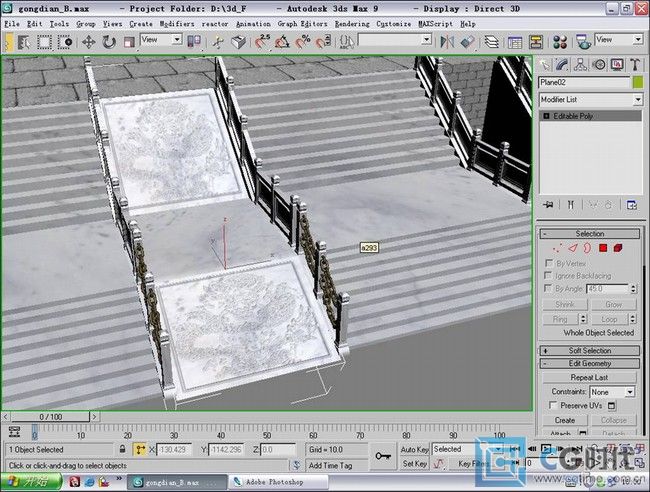
Task: Switch to the Utilities command panel
Action: click(x=635, y=65)
